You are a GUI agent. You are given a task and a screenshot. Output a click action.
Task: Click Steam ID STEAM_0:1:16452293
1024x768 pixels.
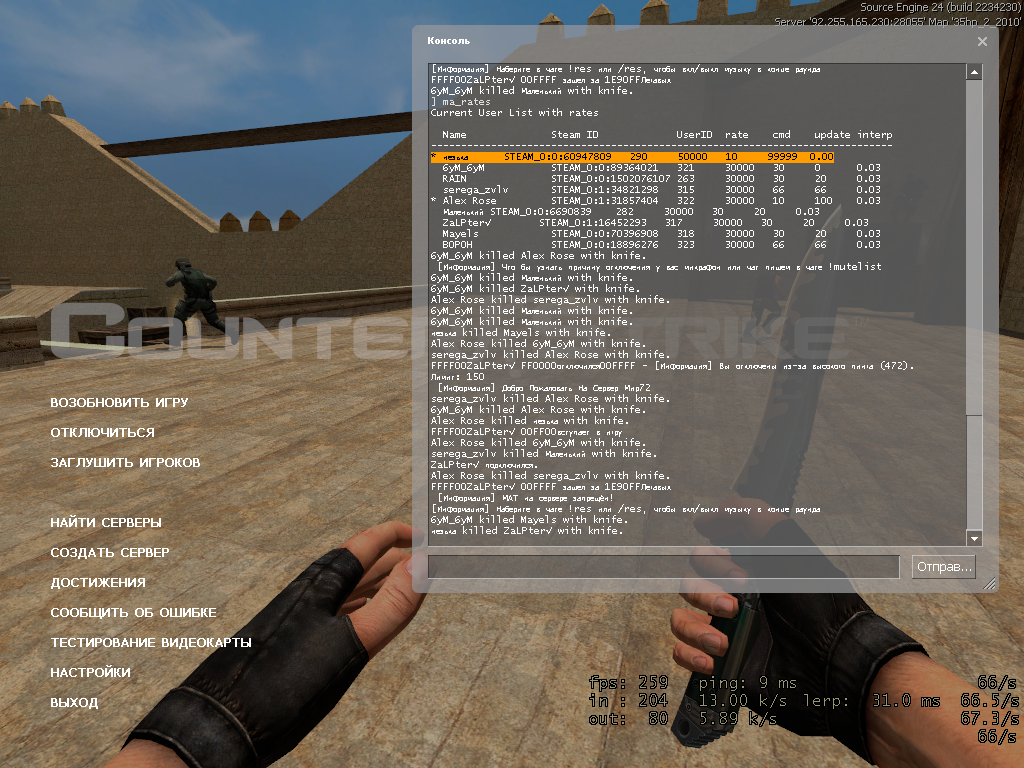coord(592,223)
